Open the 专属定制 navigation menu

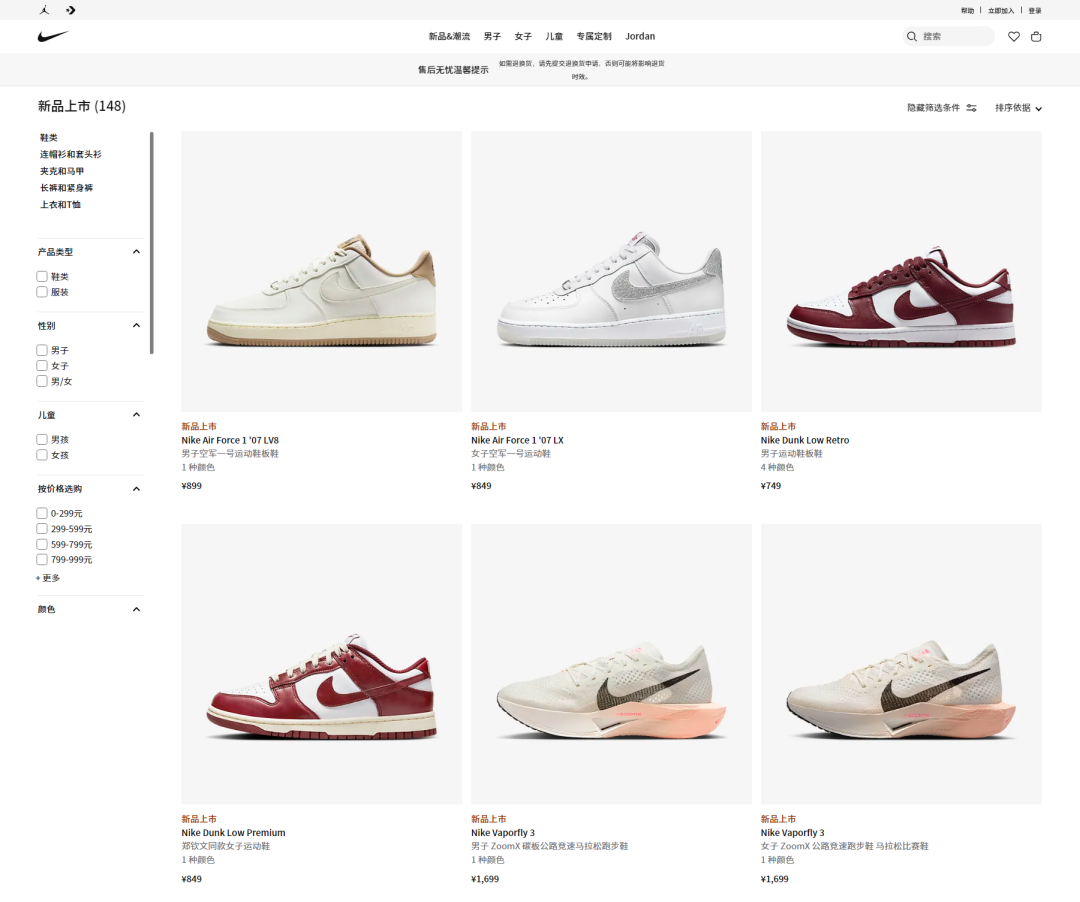[x=593, y=37]
